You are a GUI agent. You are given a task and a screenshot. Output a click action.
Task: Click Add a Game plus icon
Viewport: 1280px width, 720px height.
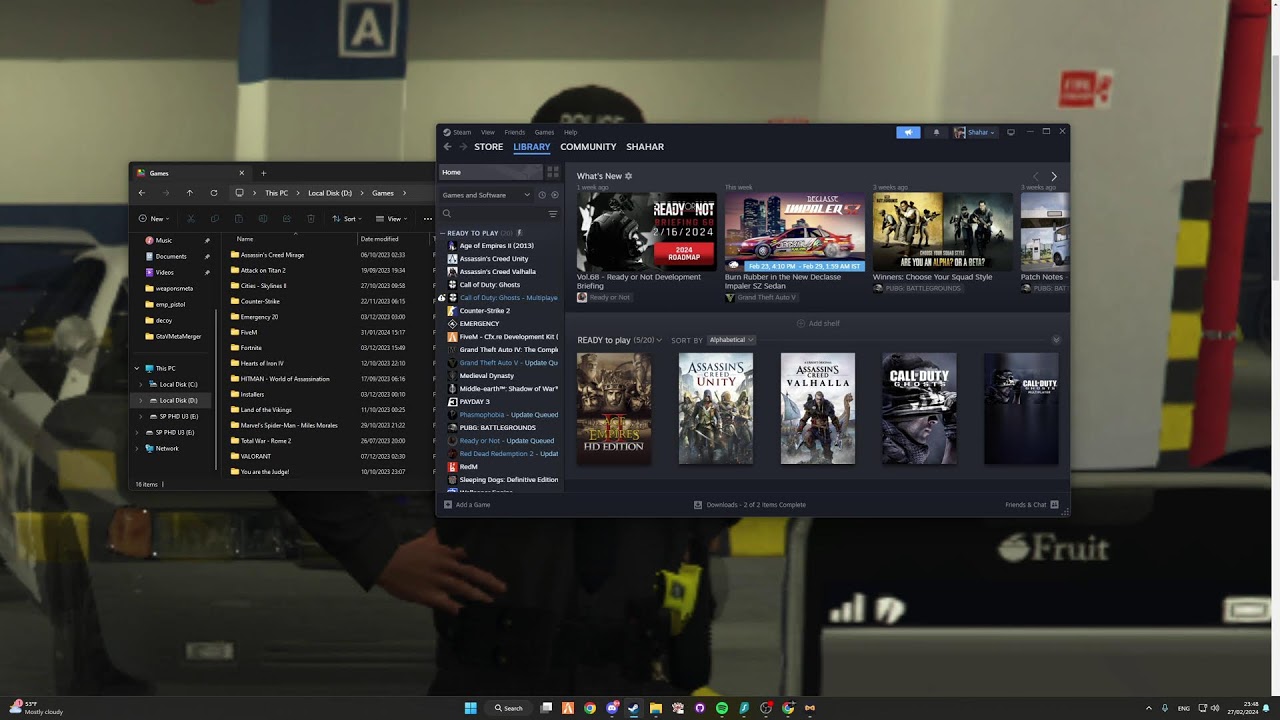448,505
